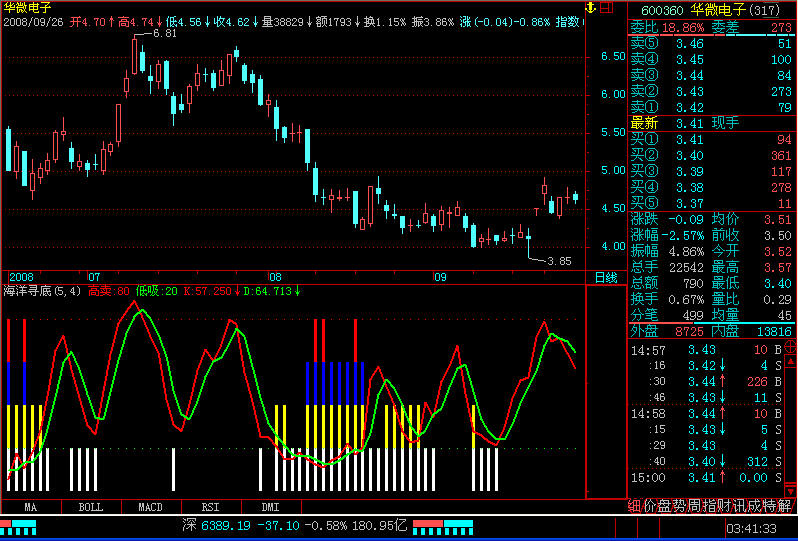Click the 高卖:80 indicator value
Screen dimensions: 798x541
click(x=109, y=292)
